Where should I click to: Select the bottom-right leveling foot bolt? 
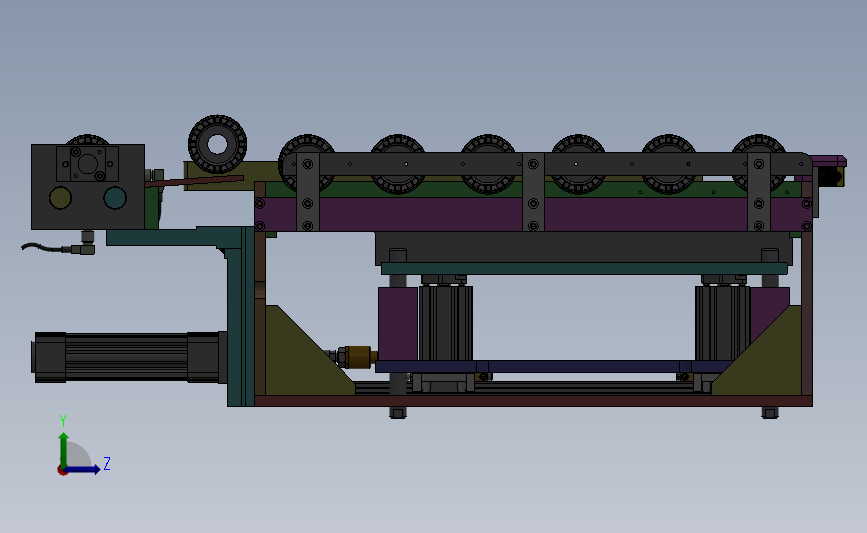(x=770, y=412)
